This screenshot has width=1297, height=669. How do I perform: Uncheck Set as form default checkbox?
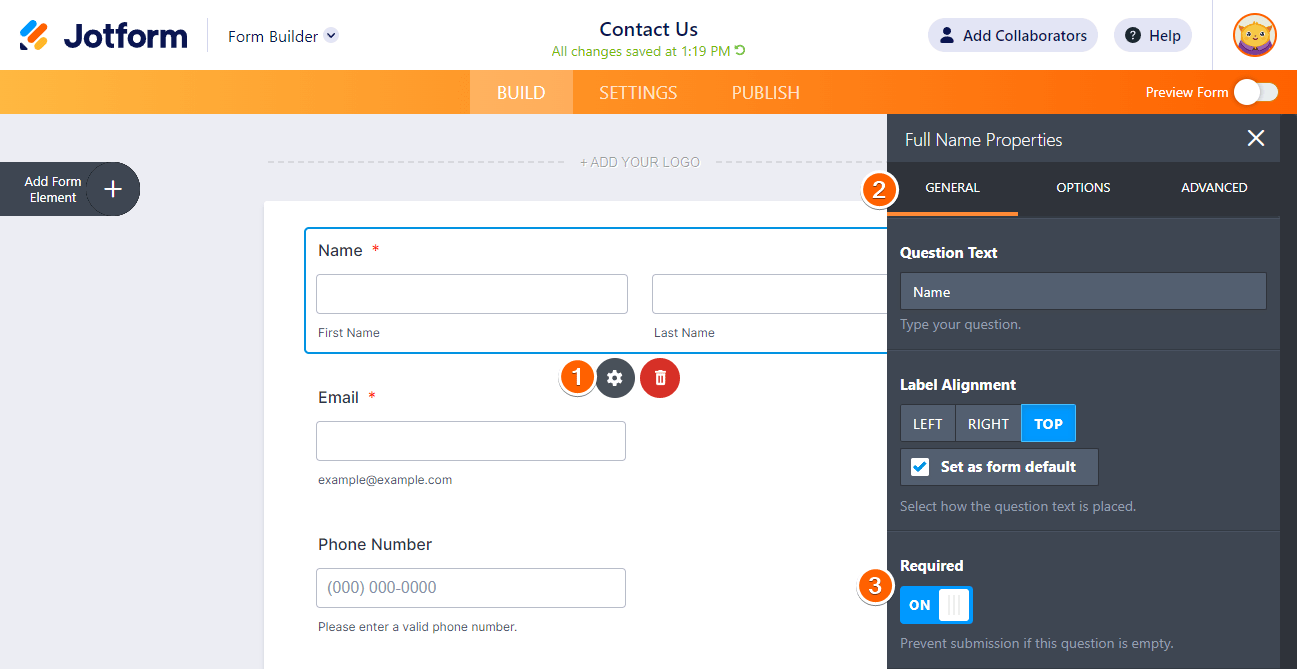click(x=920, y=467)
